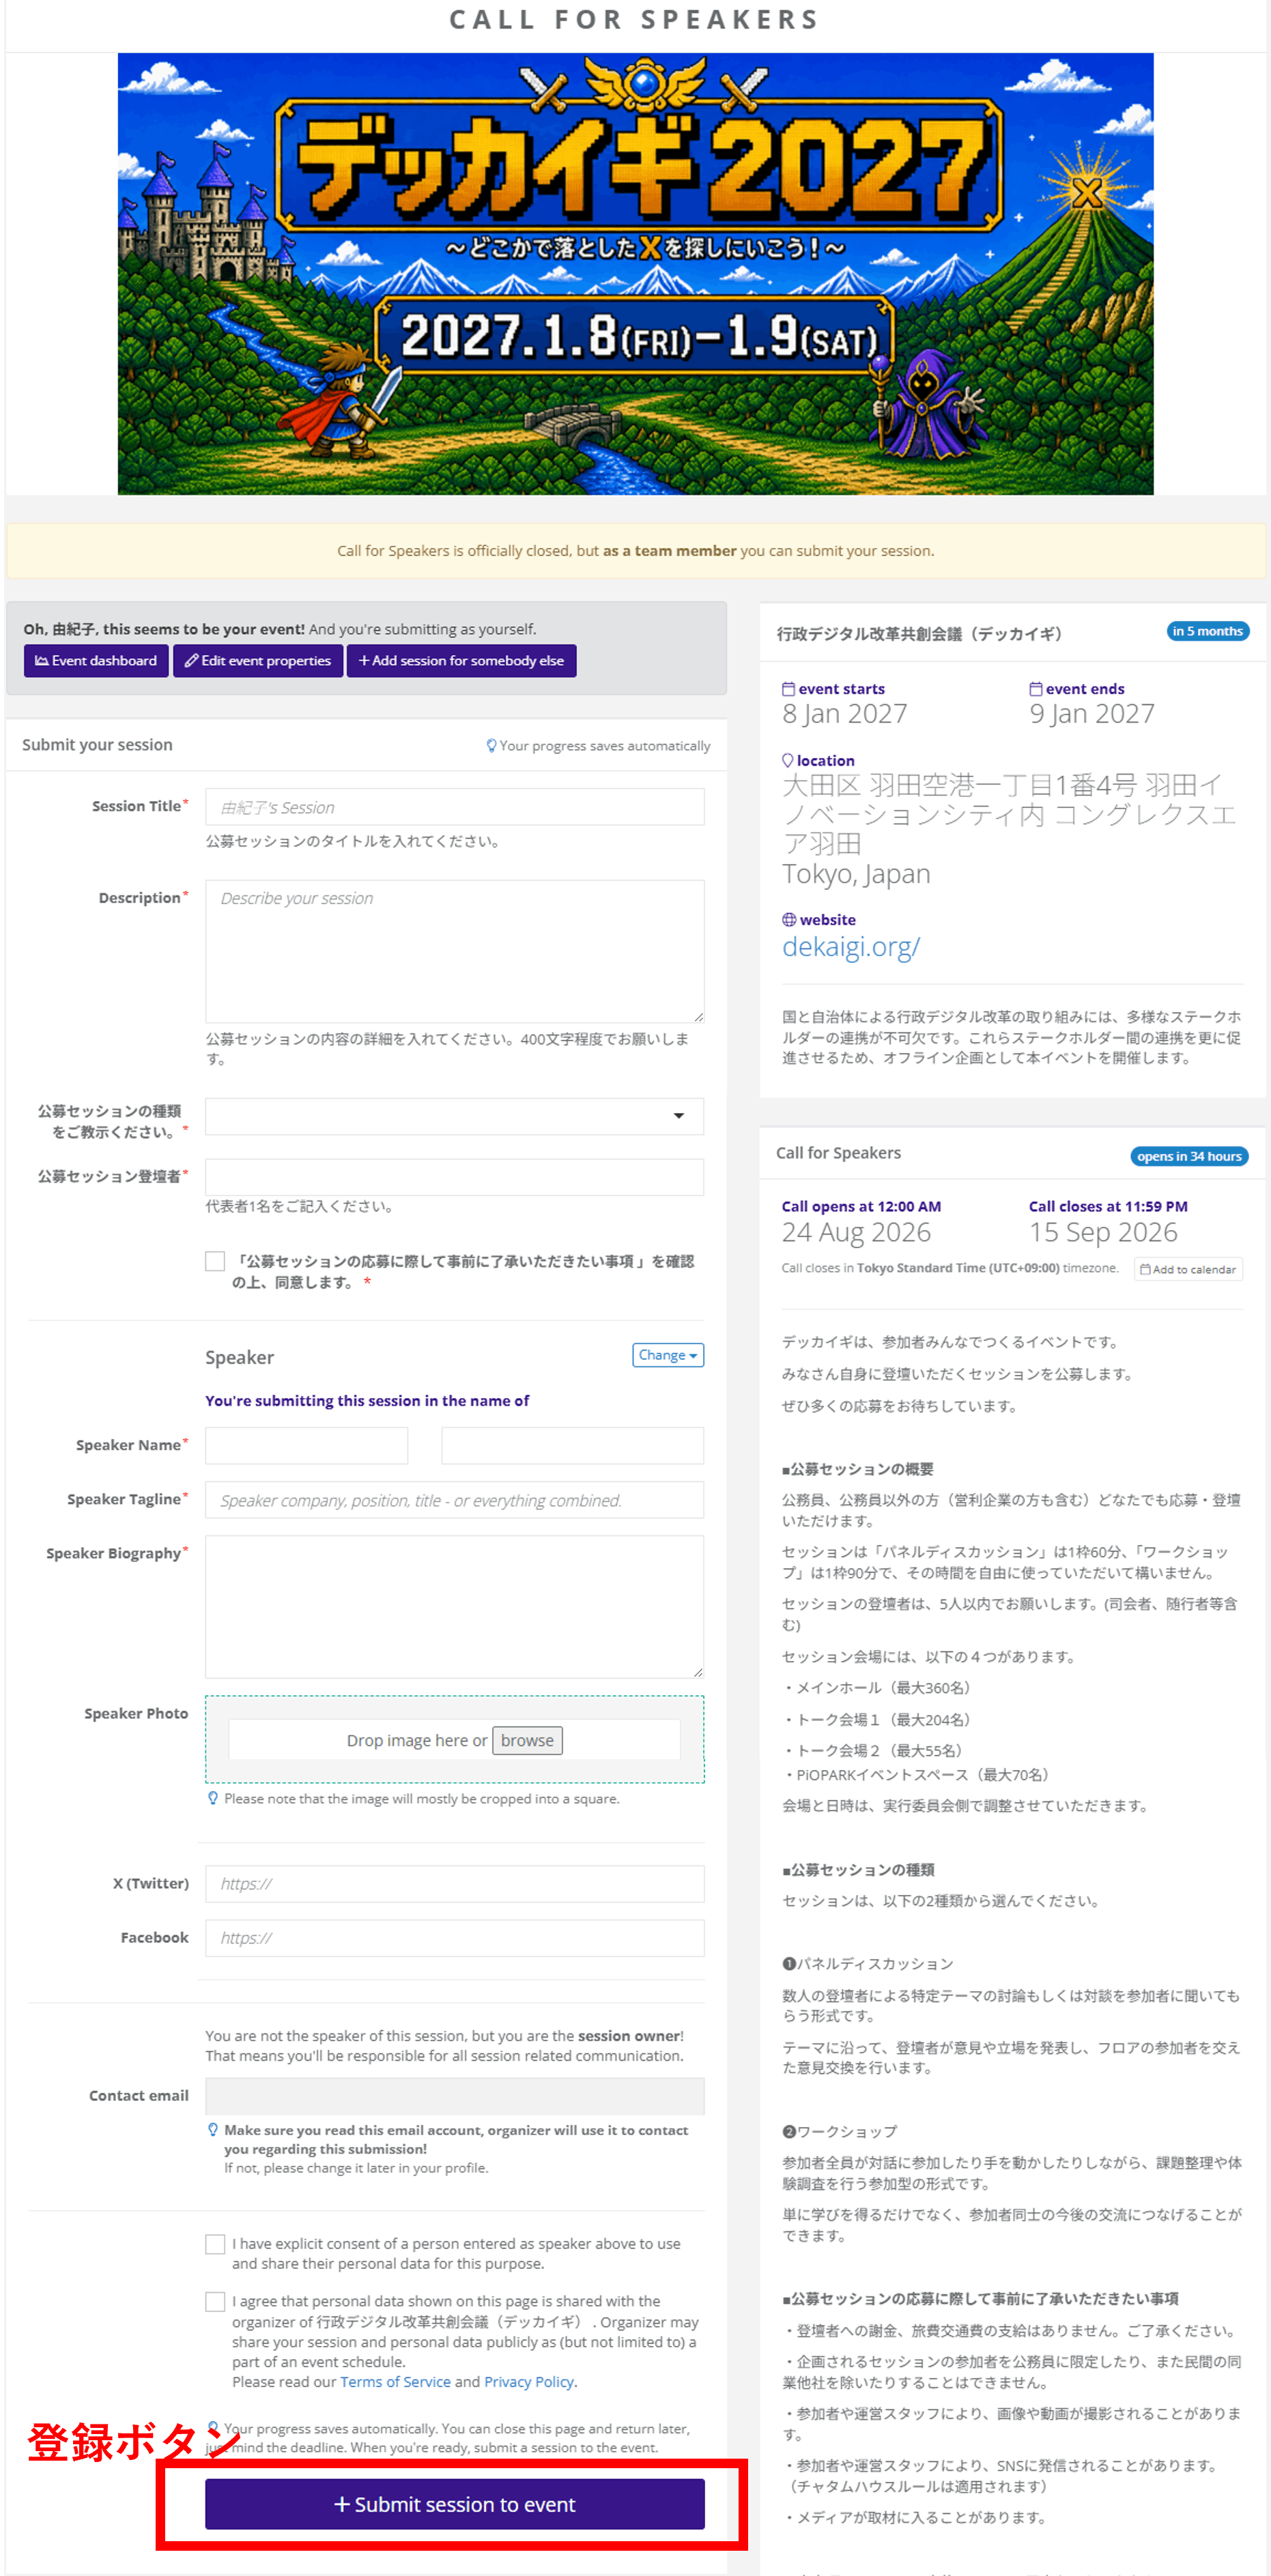Click the '9 Jan 2027' end date
The height and width of the screenshot is (2576, 1271).
point(1092,714)
